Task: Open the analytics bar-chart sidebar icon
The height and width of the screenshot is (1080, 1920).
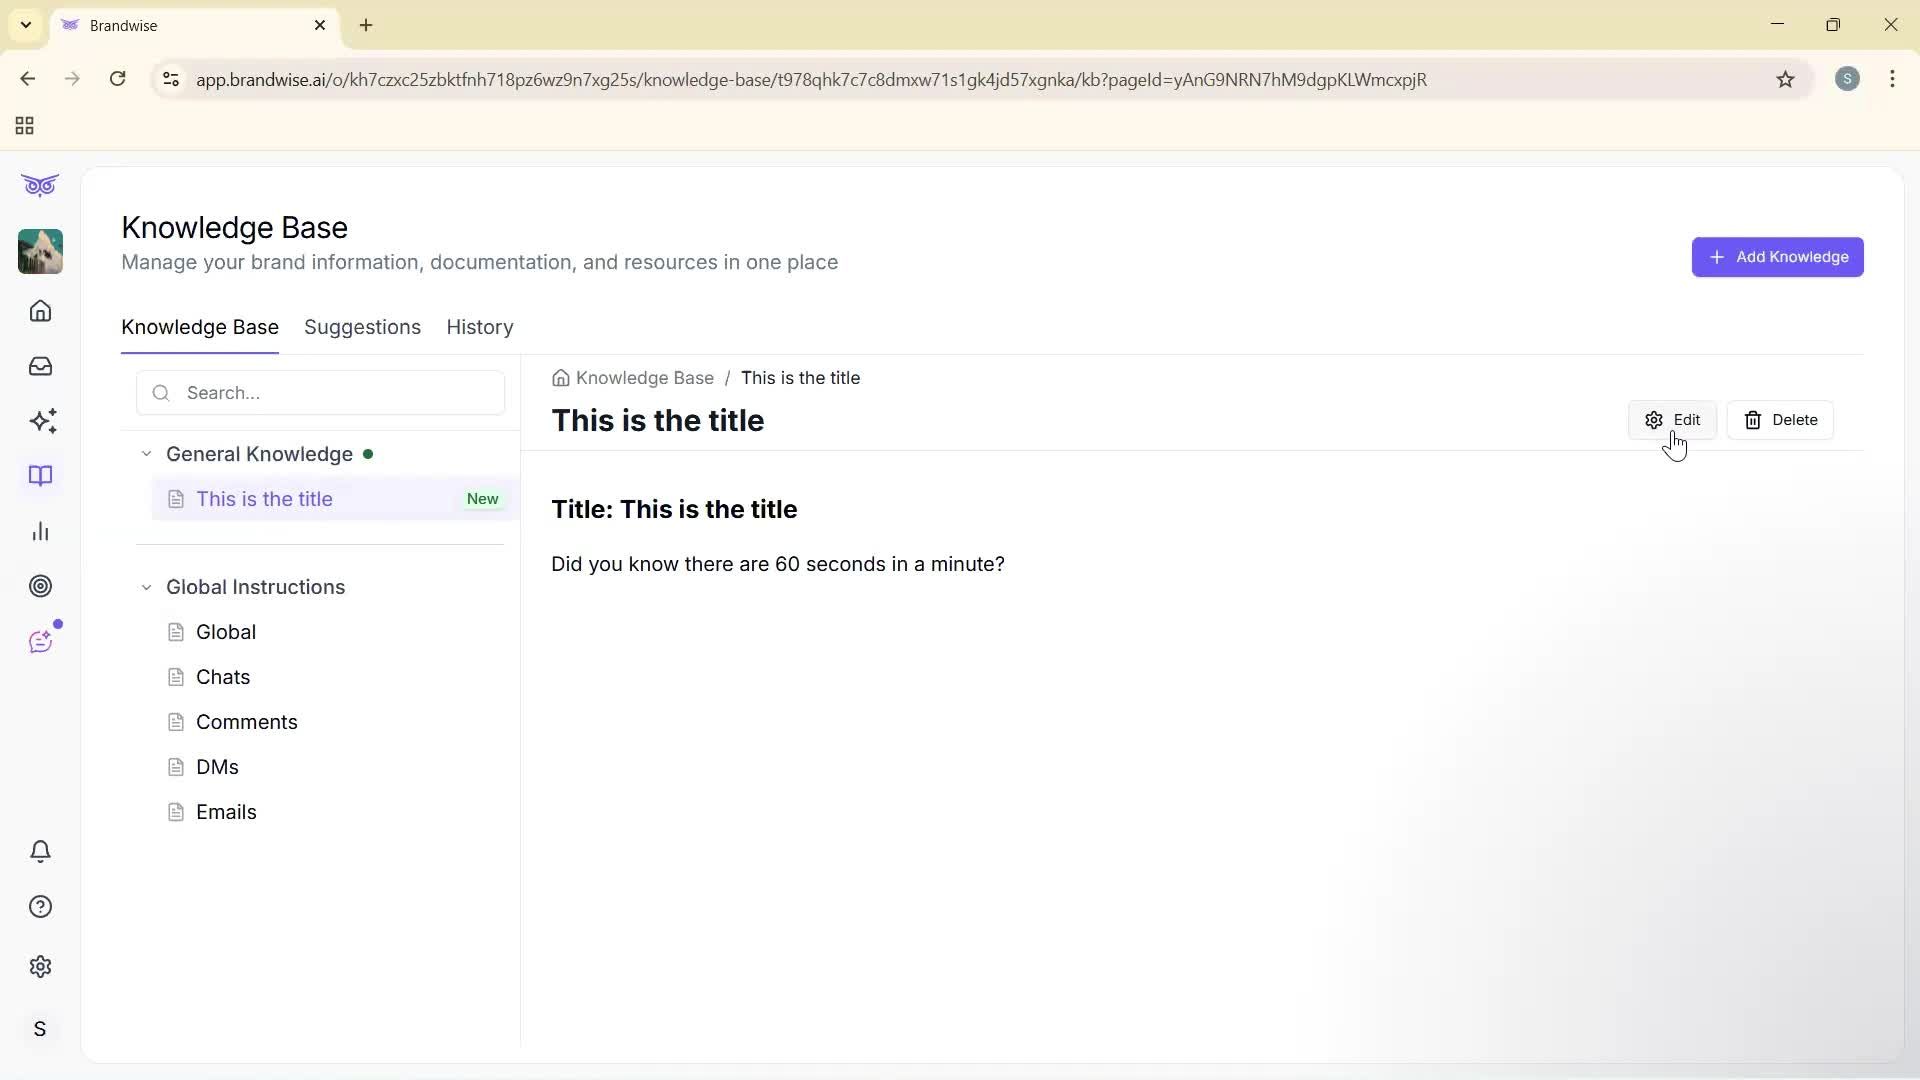Action: tap(40, 531)
